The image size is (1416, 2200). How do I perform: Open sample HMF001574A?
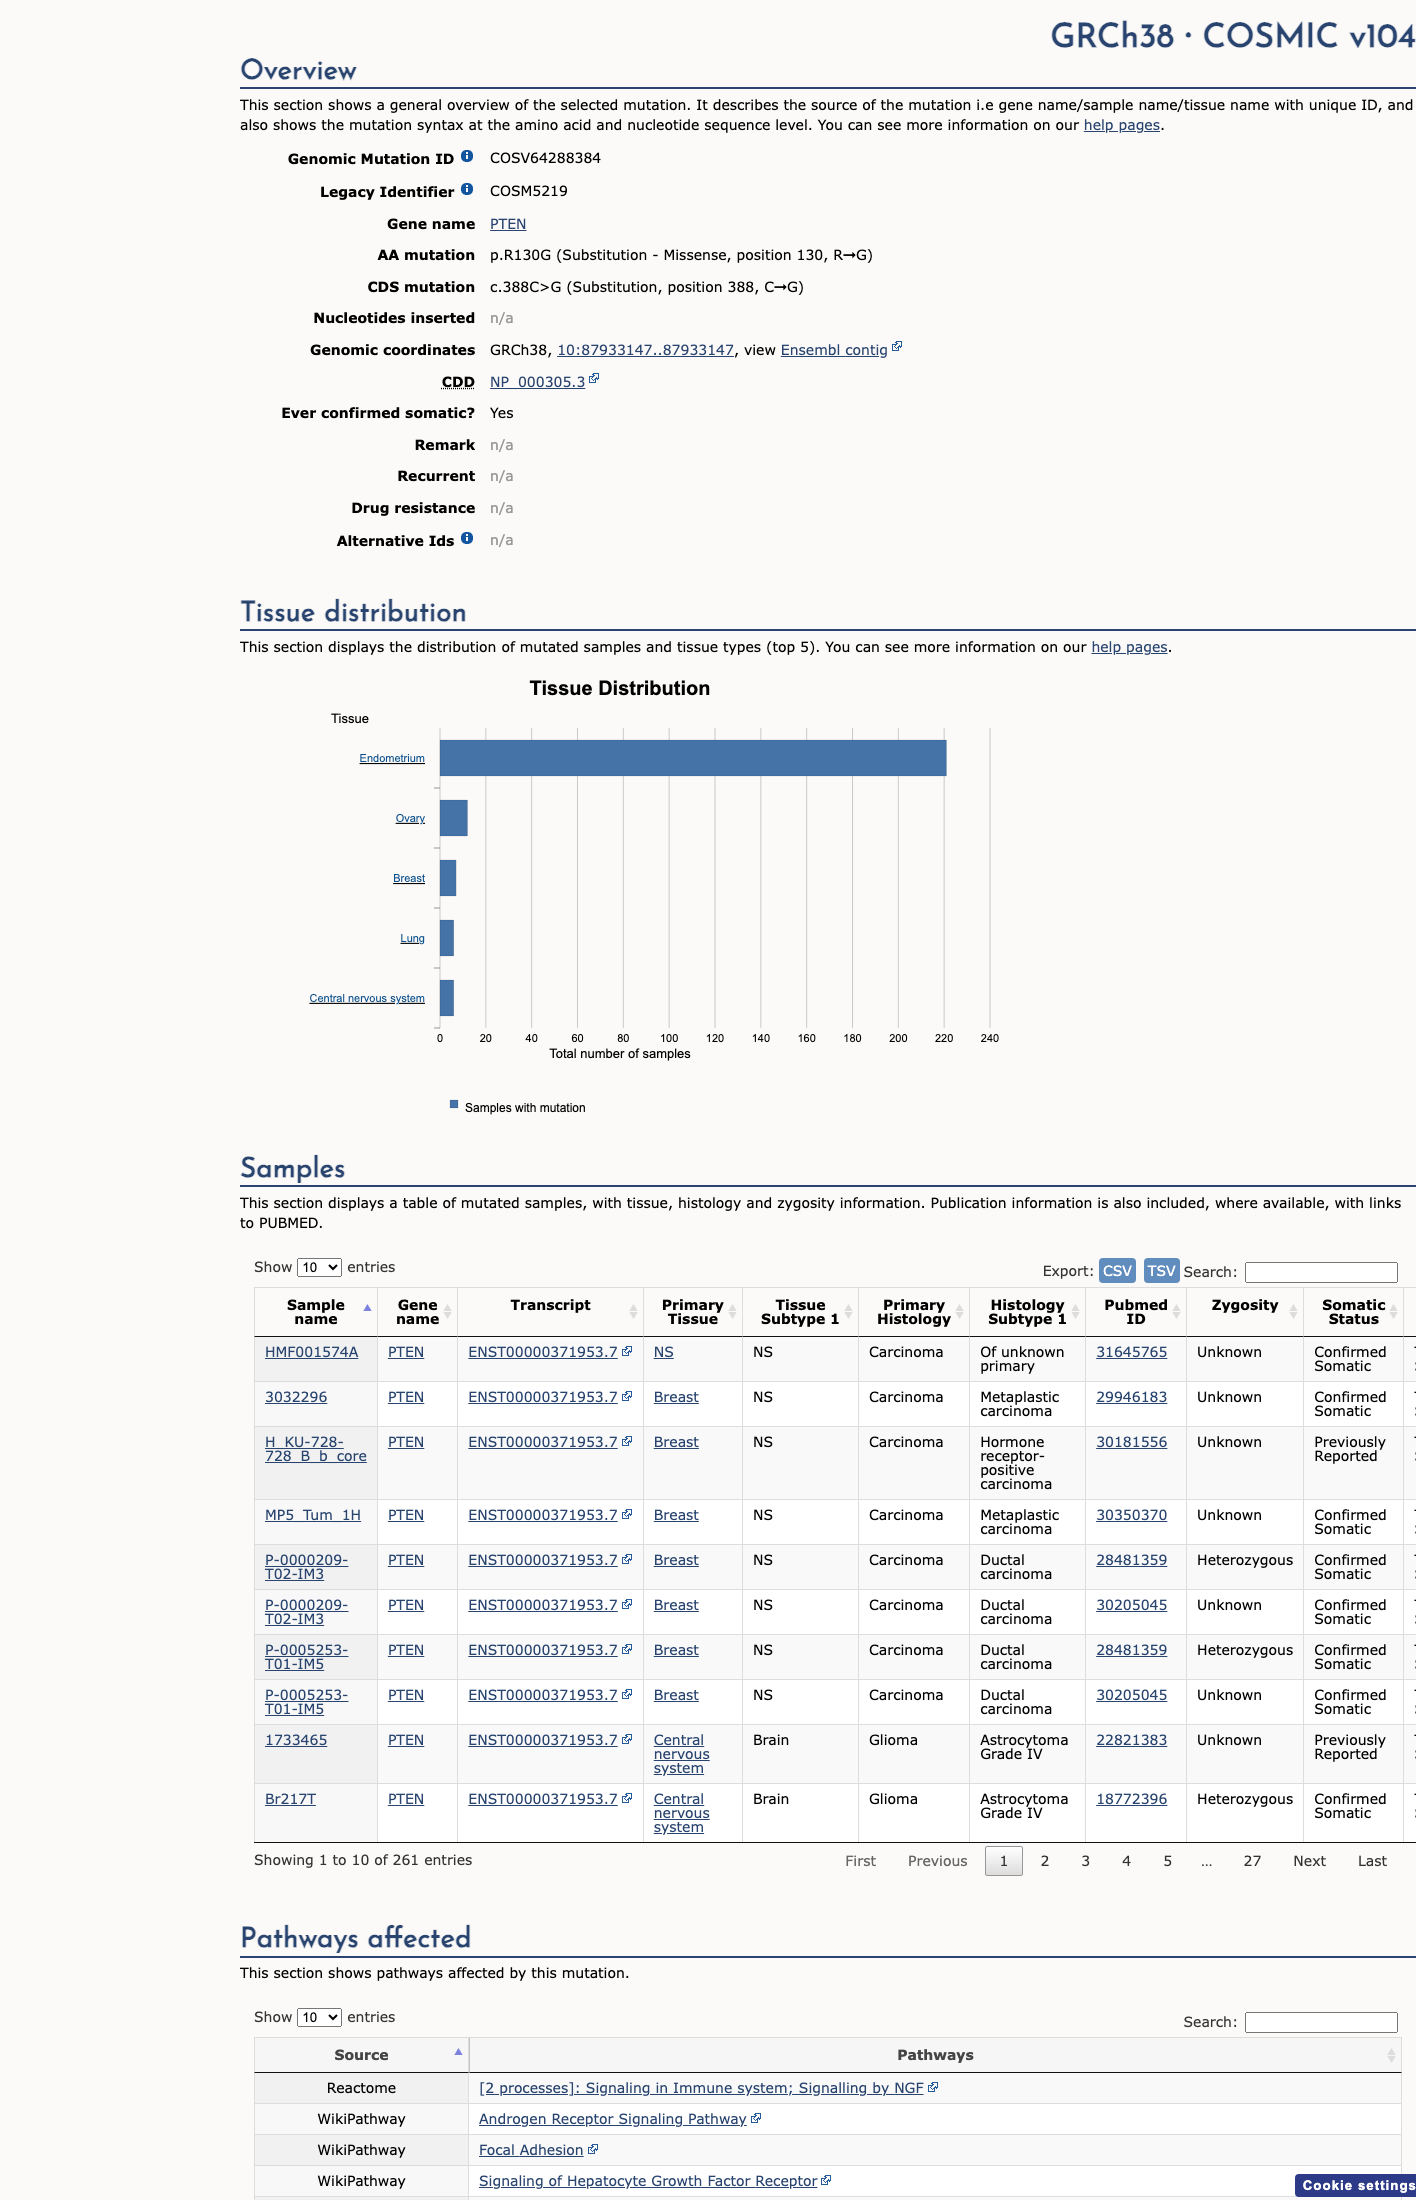click(x=311, y=1352)
